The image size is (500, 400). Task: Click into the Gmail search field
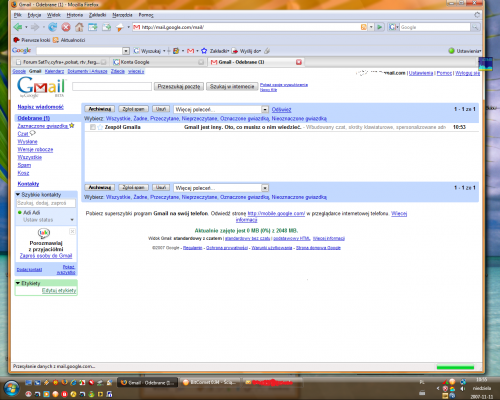[112, 87]
